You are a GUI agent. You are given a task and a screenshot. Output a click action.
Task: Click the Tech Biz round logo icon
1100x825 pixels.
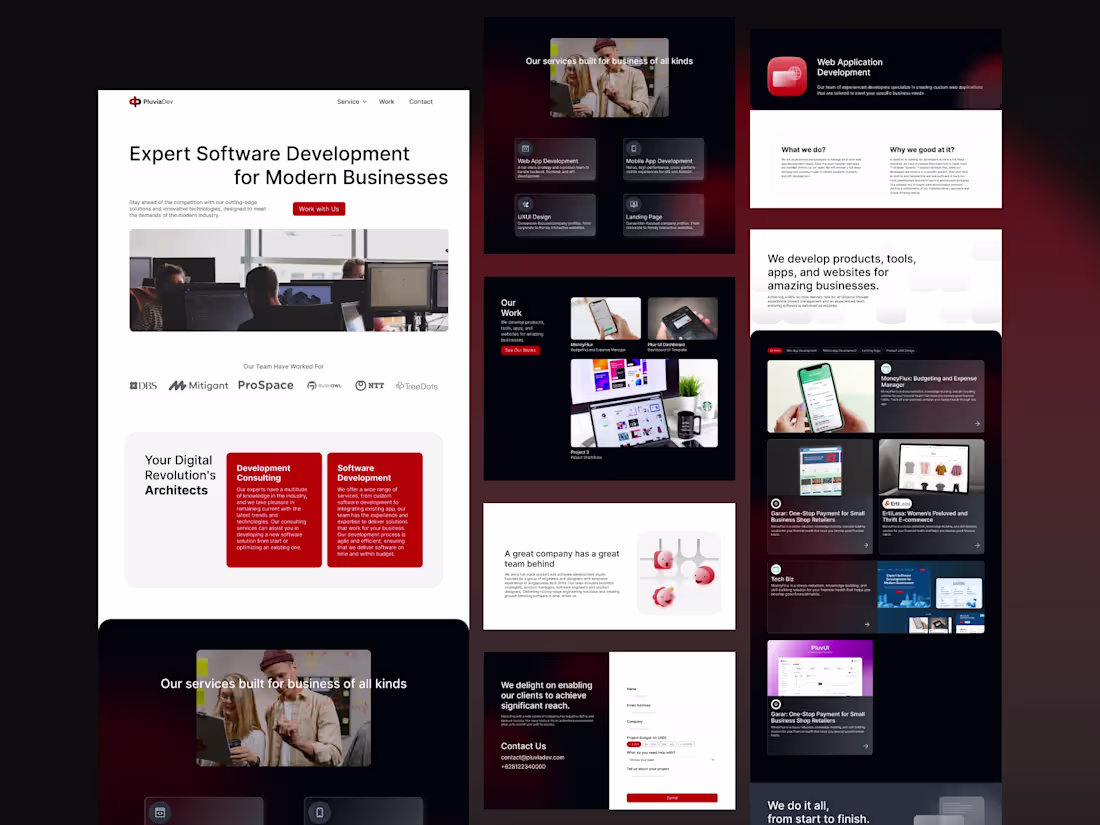coord(776,570)
